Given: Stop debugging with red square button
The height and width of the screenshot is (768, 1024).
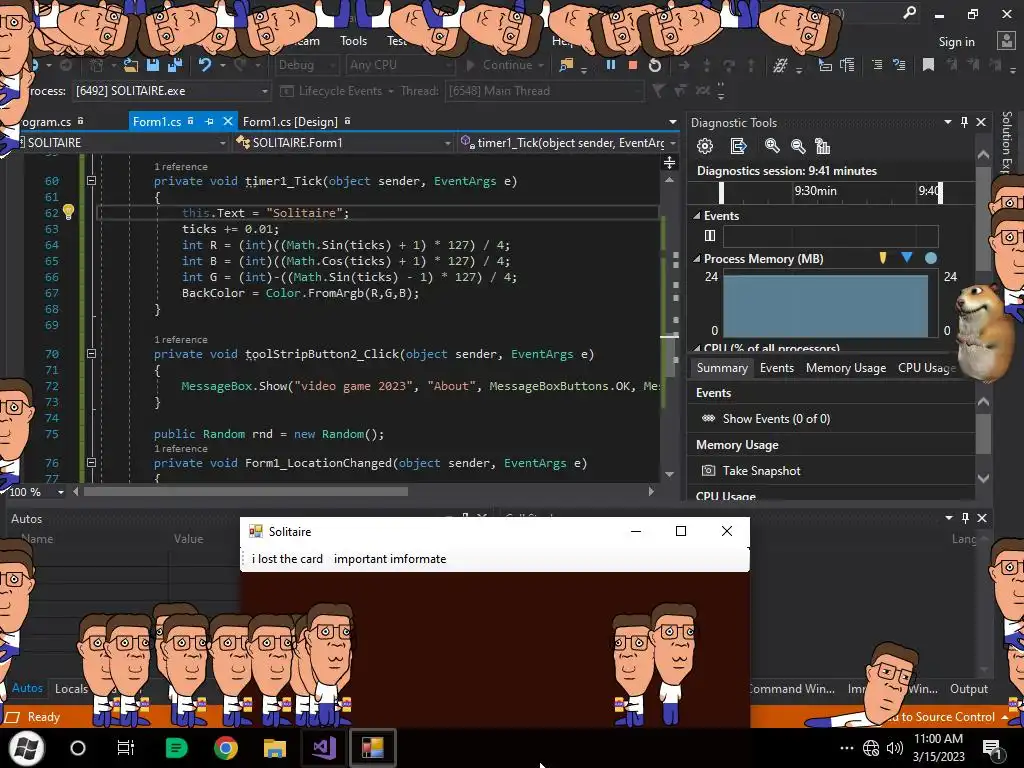Looking at the screenshot, I should tap(632, 65).
